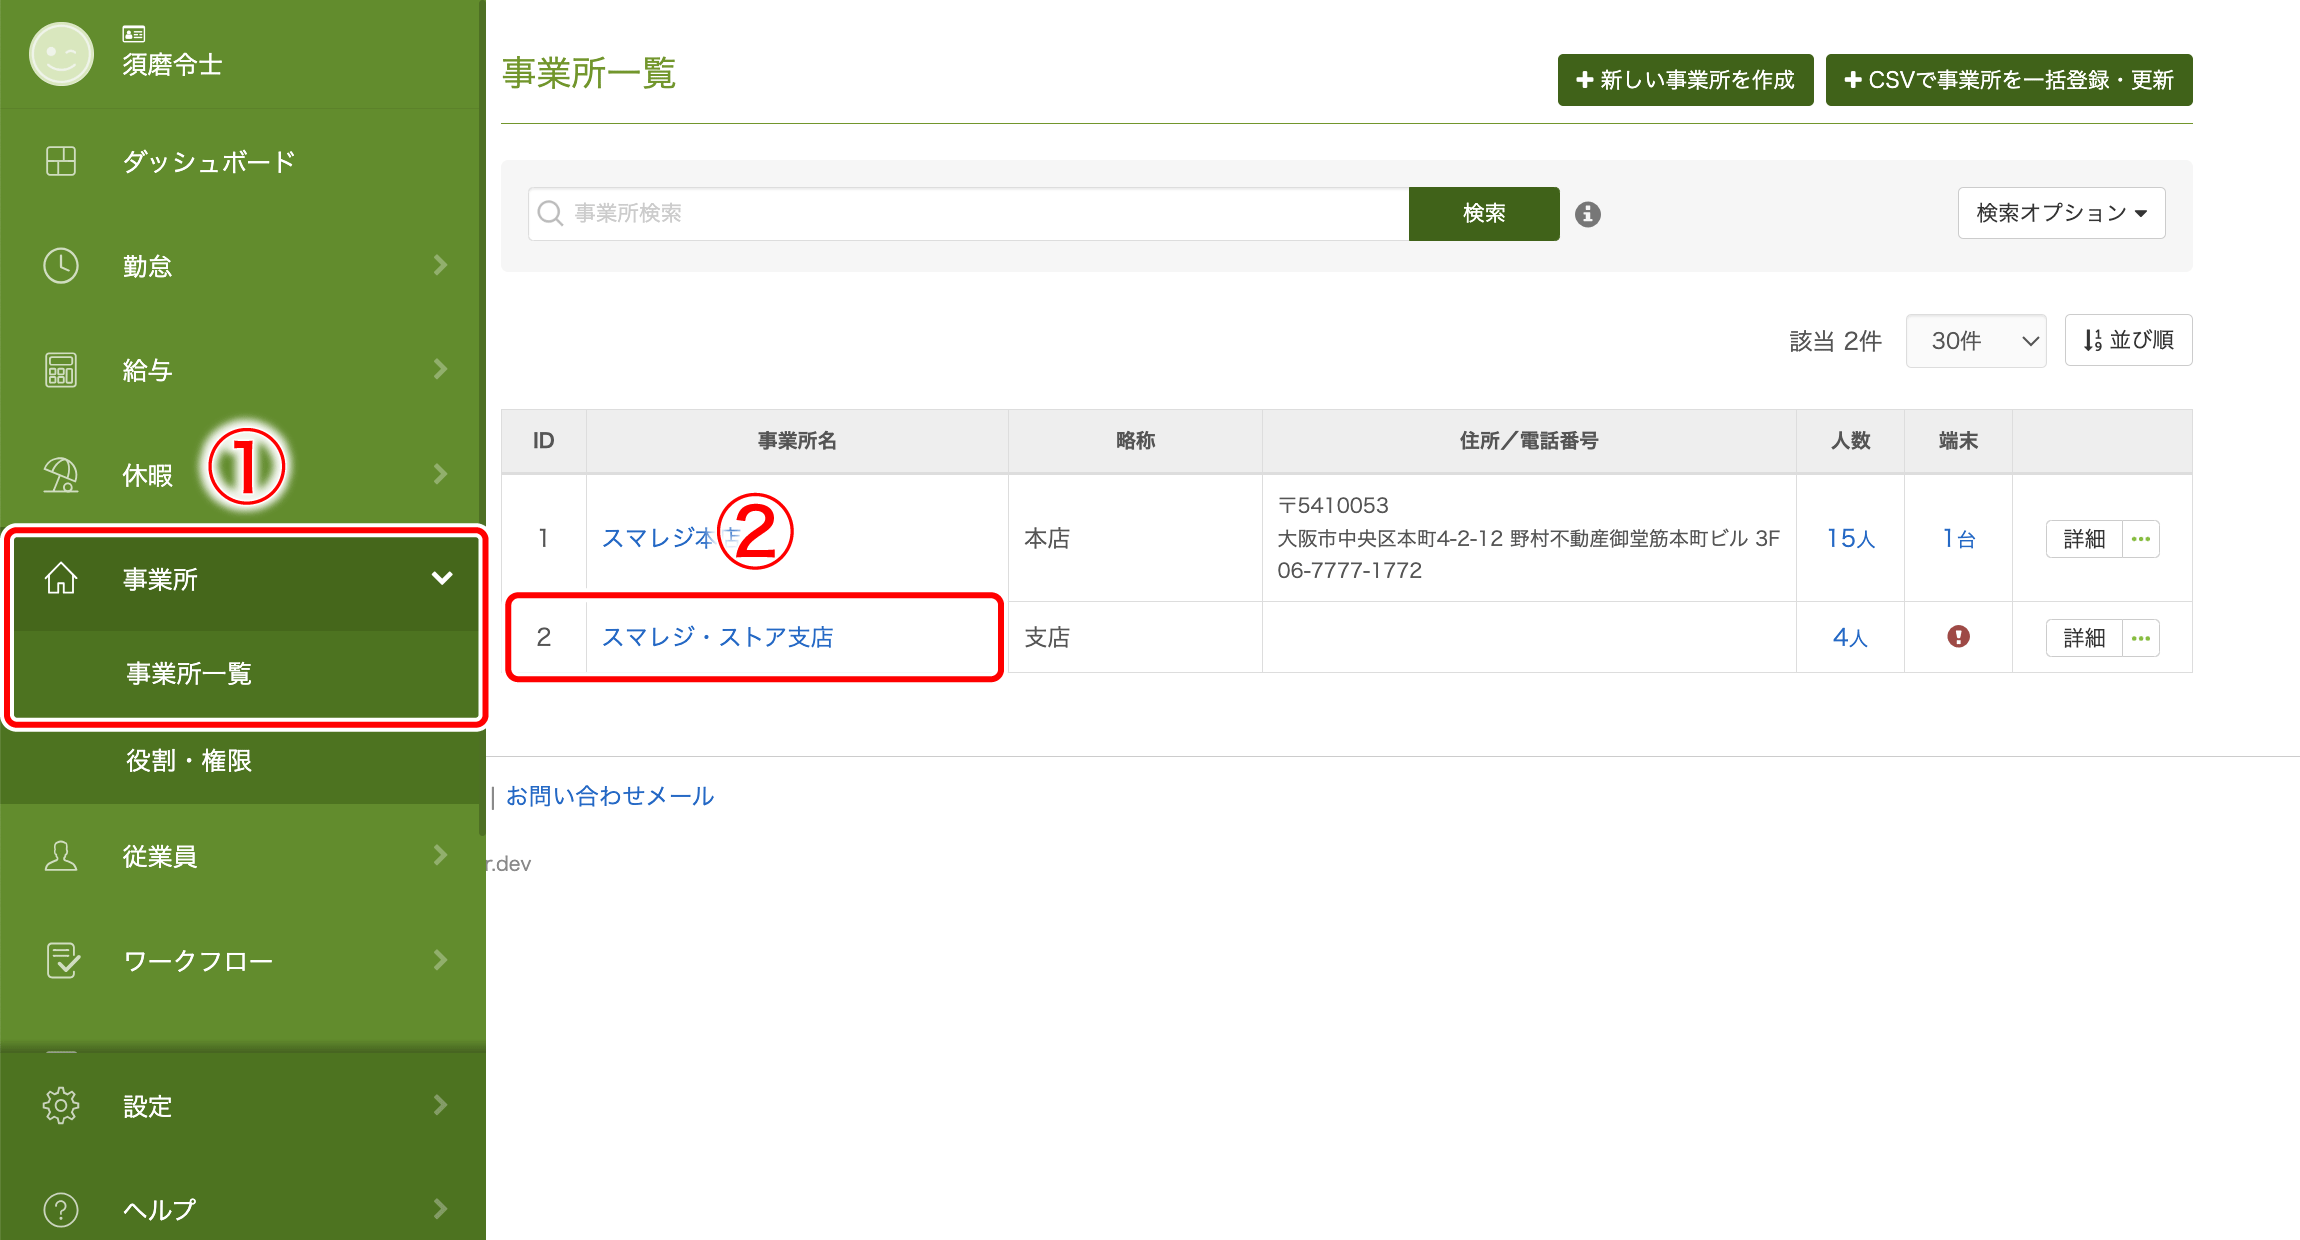Click the 住所/電話番号 column header
2300x1240 pixels.
[1529, 441]
